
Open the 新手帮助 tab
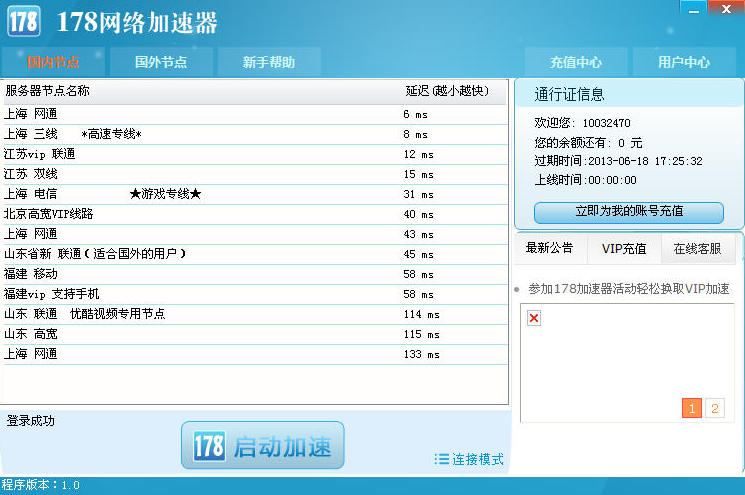(269, 62)
